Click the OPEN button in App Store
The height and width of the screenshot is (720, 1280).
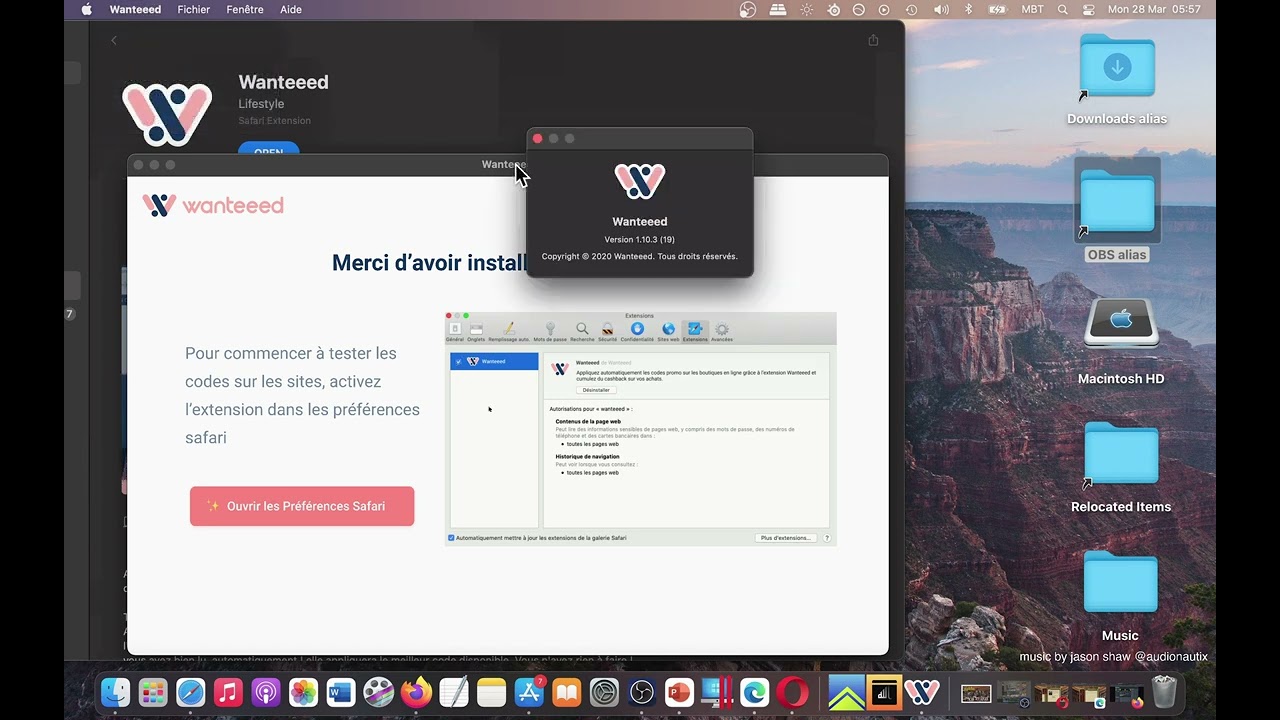tap(268, 151)
